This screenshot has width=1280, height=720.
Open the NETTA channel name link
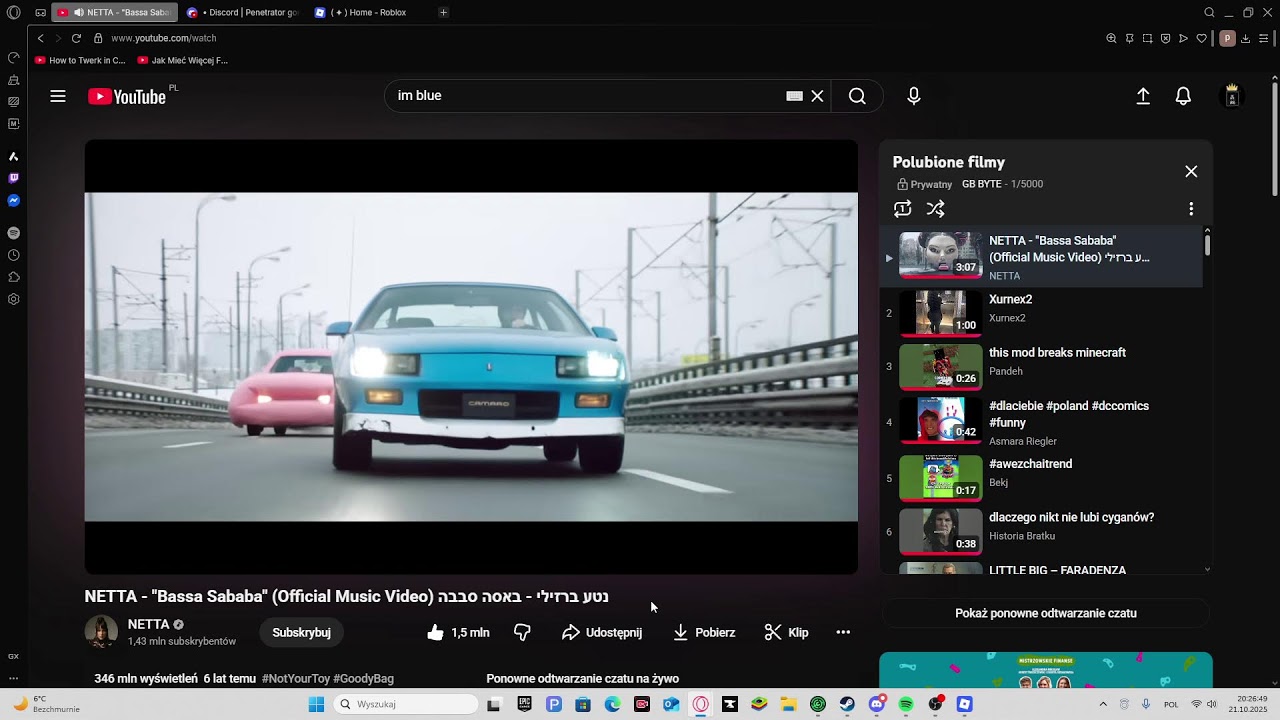[148, 624]
